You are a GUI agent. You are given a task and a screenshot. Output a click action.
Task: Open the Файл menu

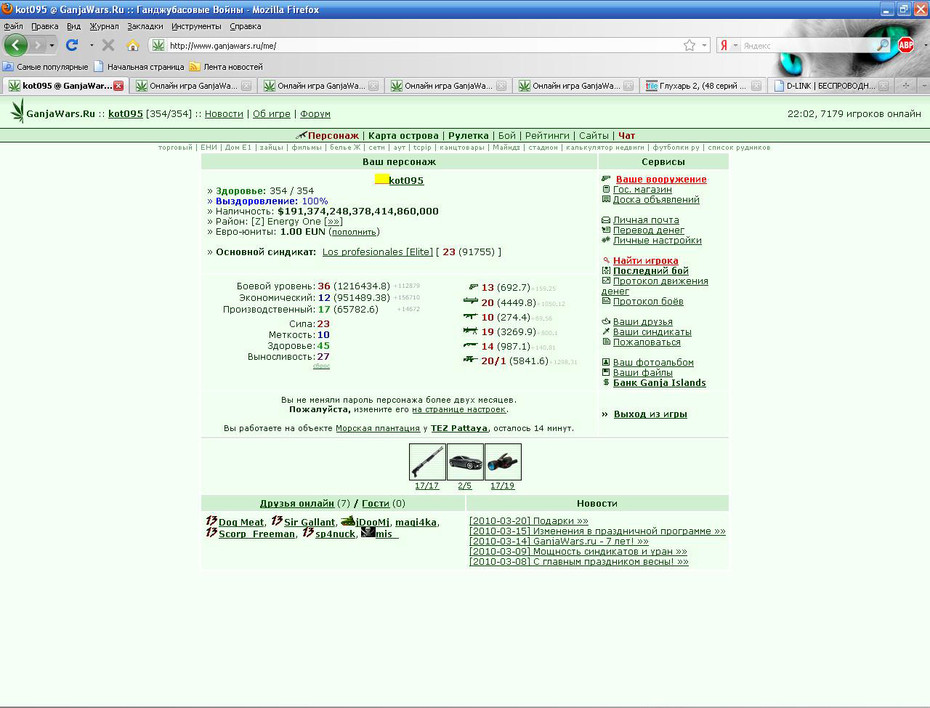[x=13, y=26]
